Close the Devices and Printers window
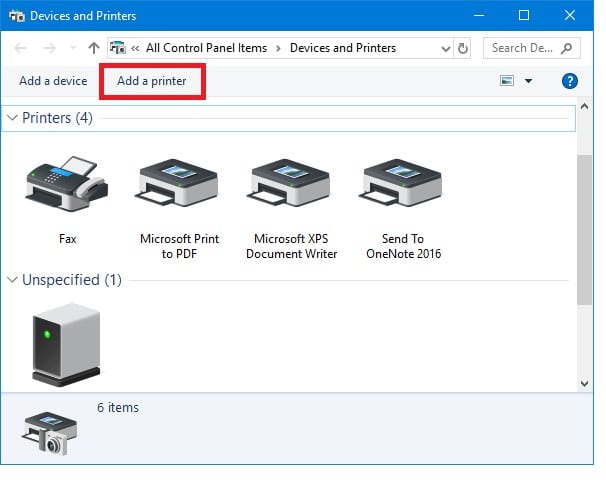Viewport: 606px width, 490px height. [x=570, y=15]
